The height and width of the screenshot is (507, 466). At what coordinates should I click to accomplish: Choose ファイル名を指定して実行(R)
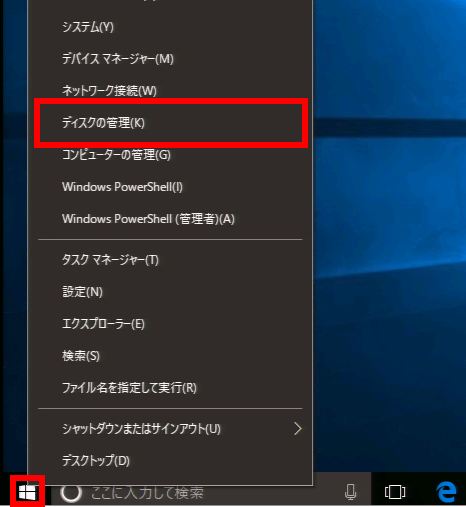click(170, 388)
